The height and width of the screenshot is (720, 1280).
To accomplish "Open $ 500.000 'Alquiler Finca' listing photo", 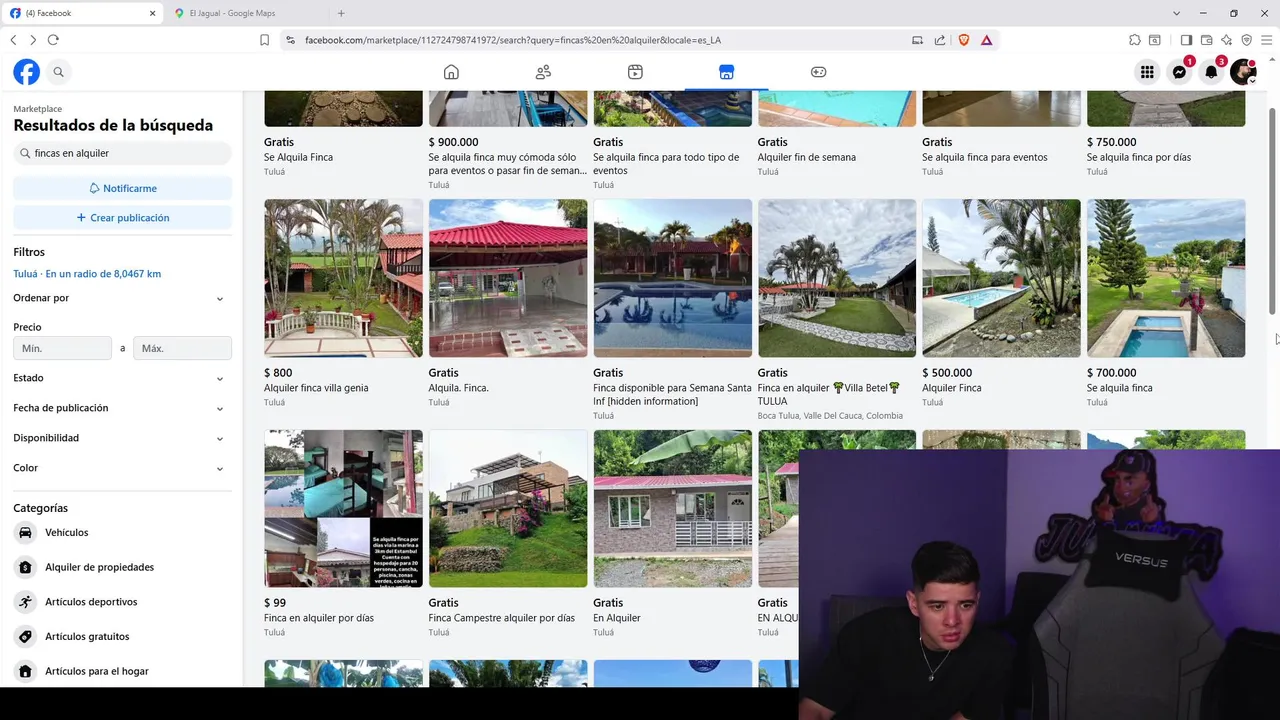I will 1001,278.
